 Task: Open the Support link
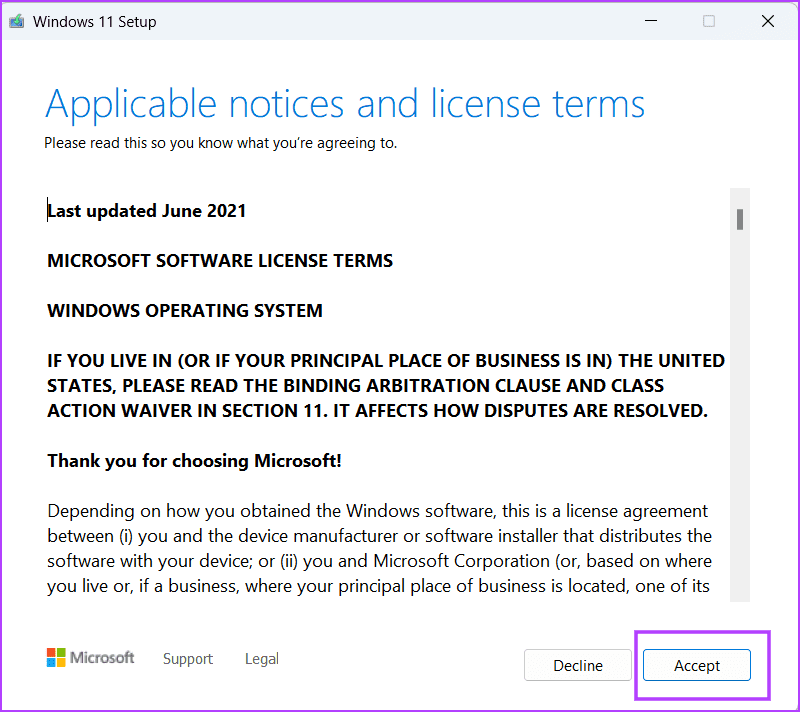tap(188, 658)
